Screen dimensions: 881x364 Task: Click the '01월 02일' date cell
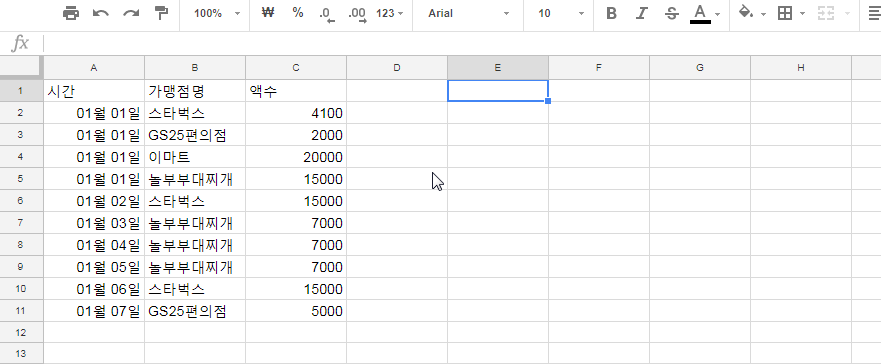94,201
